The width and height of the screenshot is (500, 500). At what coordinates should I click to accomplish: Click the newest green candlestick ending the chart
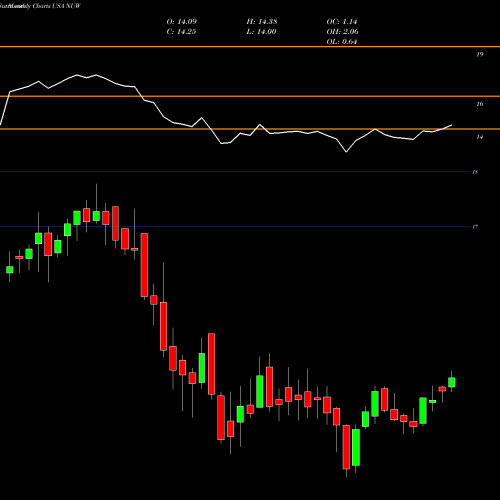(x=452, y=382)
